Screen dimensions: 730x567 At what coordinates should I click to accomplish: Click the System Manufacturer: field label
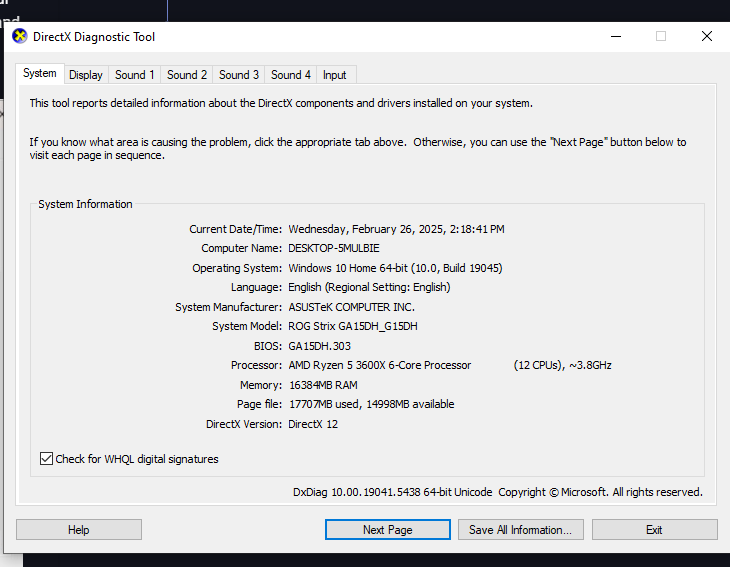[229, 307]
